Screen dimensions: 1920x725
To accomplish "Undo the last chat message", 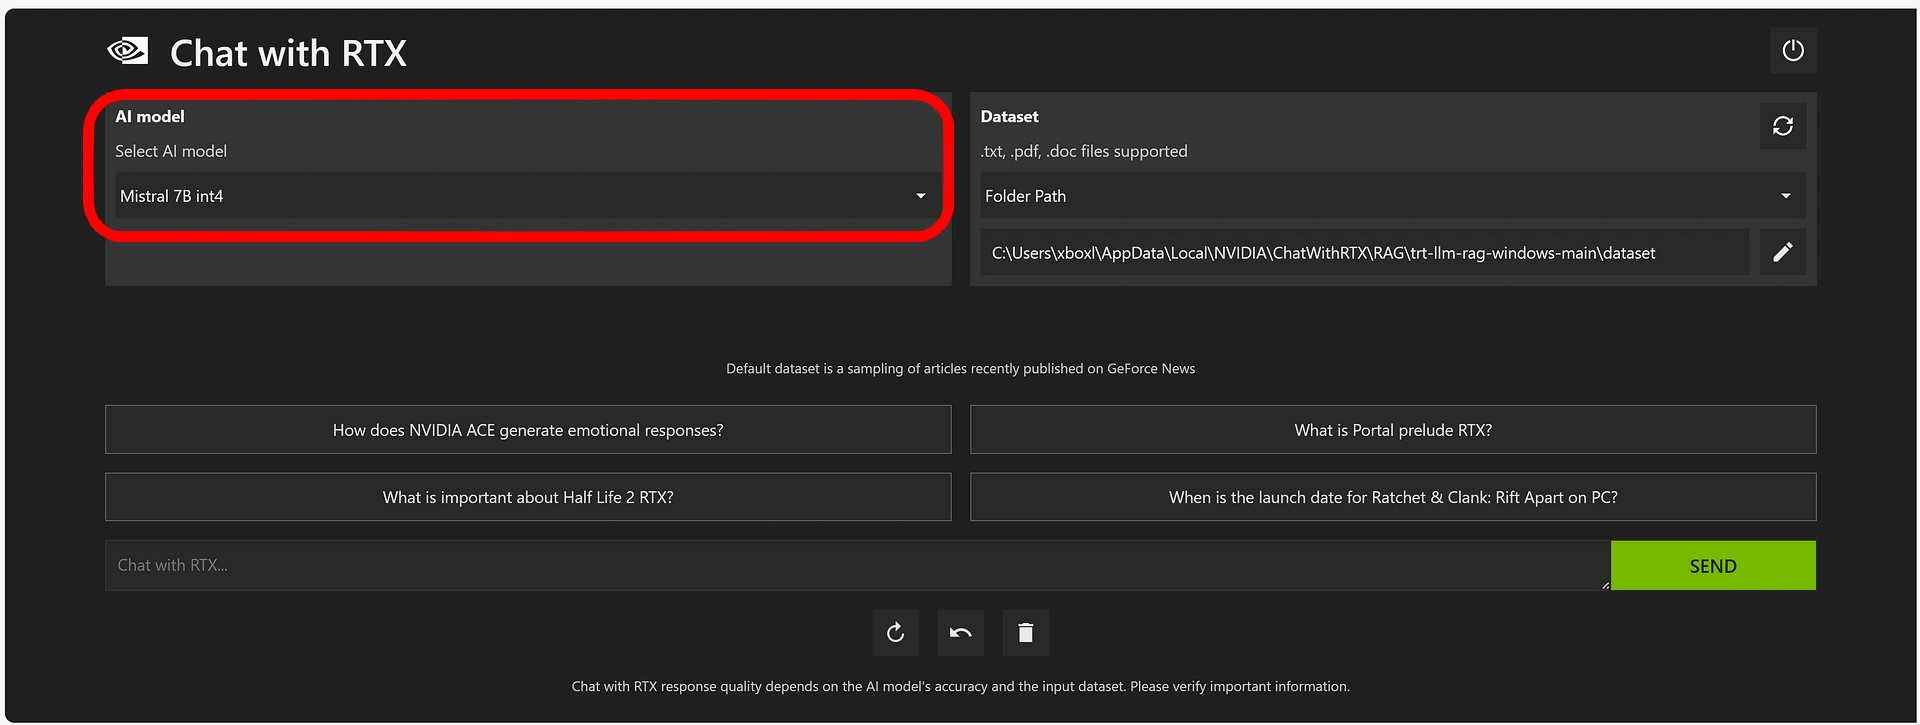I will [x=960, y=632].
